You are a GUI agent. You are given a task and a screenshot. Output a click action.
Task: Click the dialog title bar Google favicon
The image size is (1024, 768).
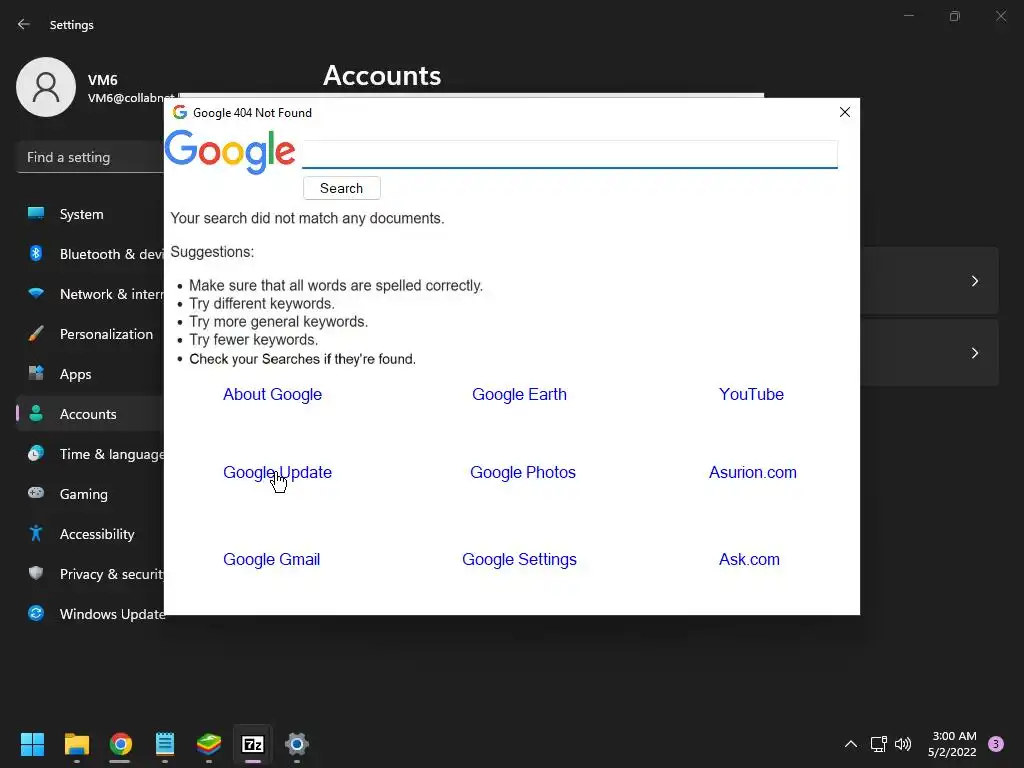coord(180,112)
